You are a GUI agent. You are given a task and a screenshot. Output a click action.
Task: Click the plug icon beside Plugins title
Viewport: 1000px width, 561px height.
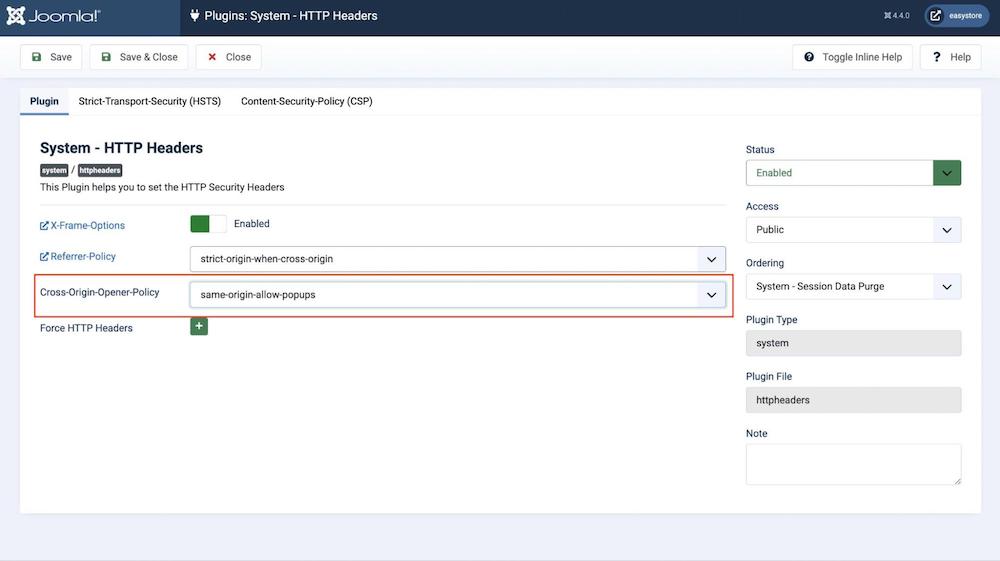(194, 16)
